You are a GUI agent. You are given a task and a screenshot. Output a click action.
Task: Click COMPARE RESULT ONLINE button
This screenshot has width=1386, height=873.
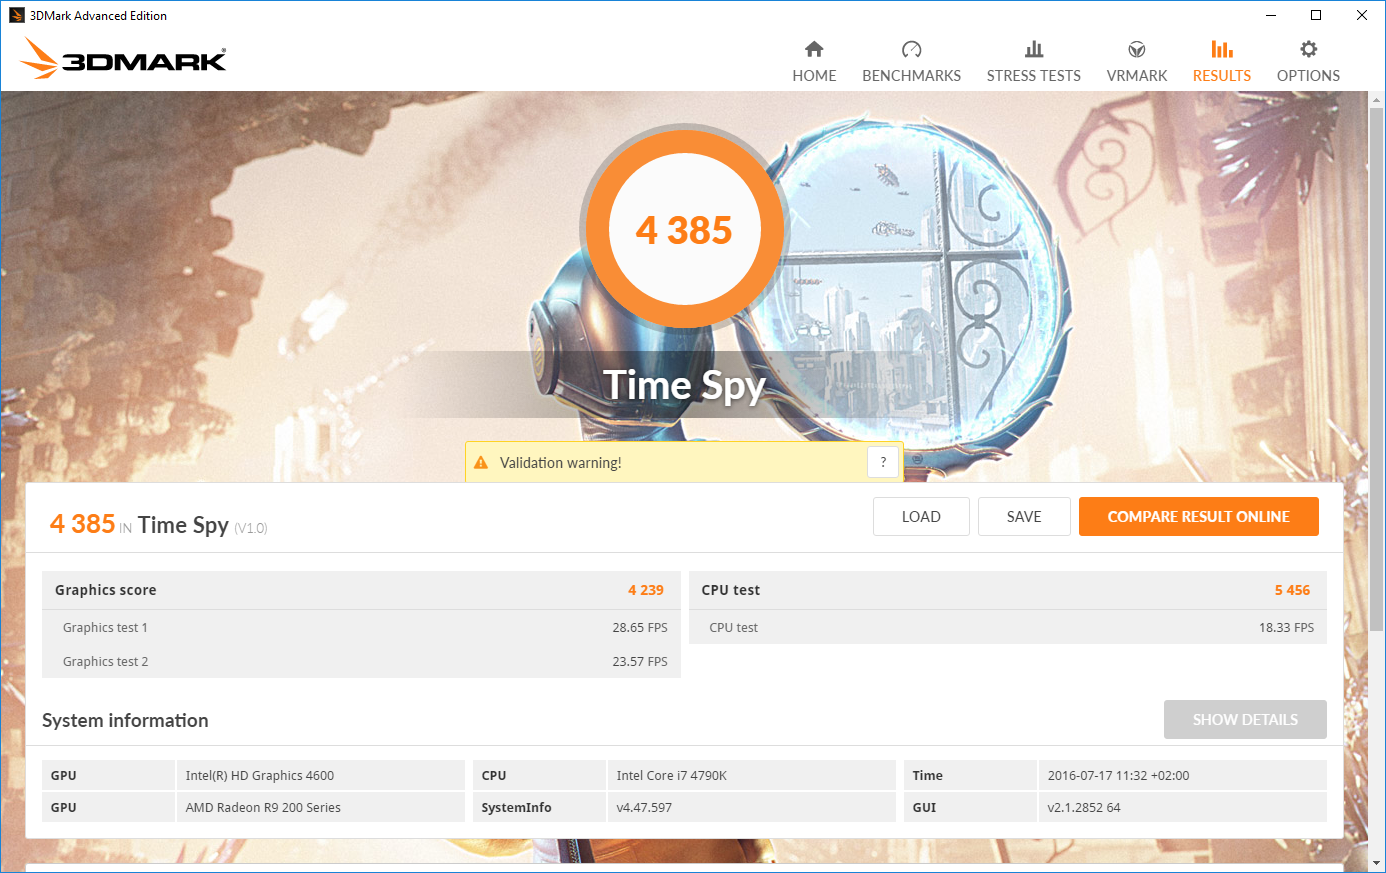point(1198,517)
